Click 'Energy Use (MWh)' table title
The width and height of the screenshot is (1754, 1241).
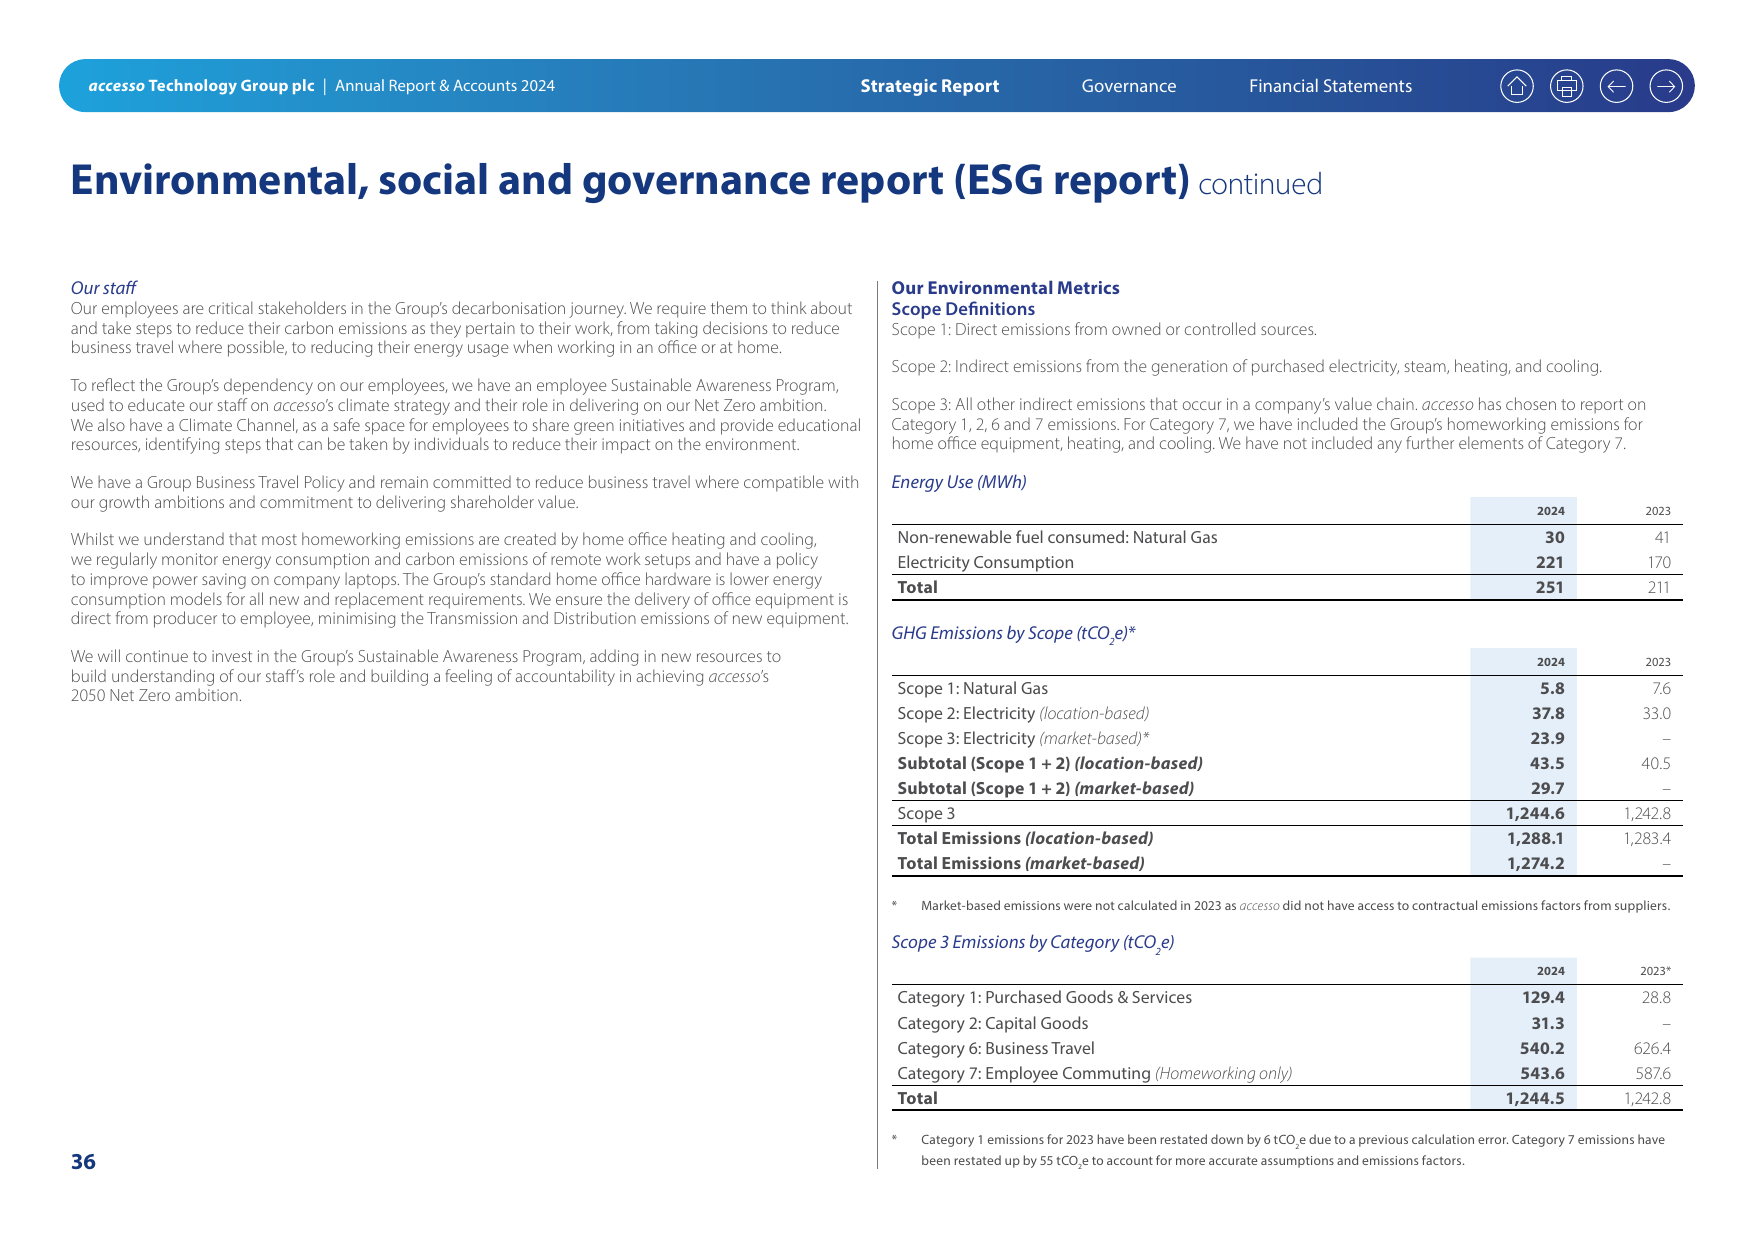959,482
